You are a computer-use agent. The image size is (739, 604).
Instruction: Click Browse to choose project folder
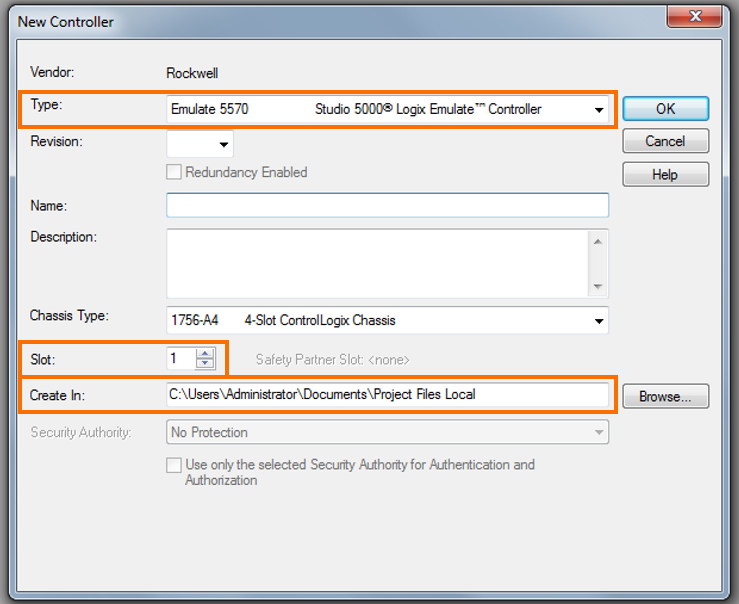click(665, 396)
